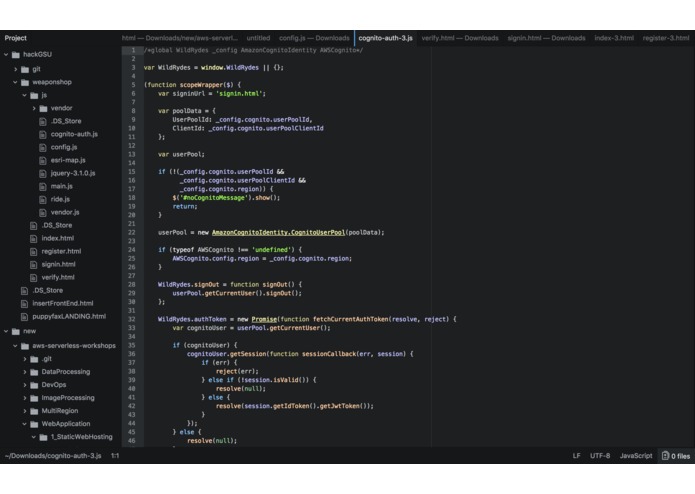Click the 1:1 cursor position indicator
The width and height of the screenshot is (695, 494).
pyautogui.click(x=115, y=455)
